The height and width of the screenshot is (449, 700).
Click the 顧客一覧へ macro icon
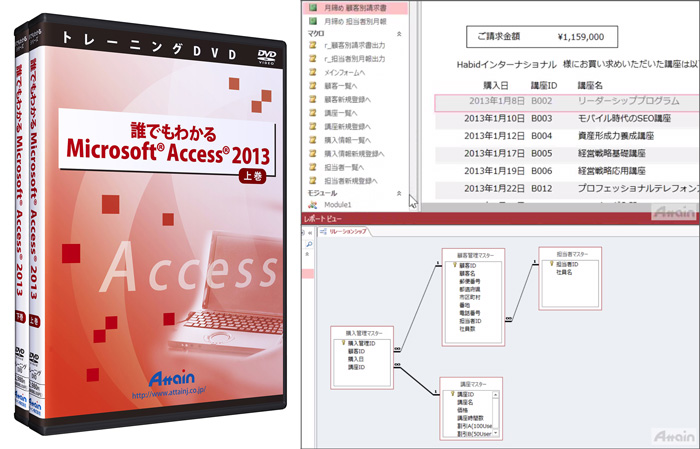(313, 86)
